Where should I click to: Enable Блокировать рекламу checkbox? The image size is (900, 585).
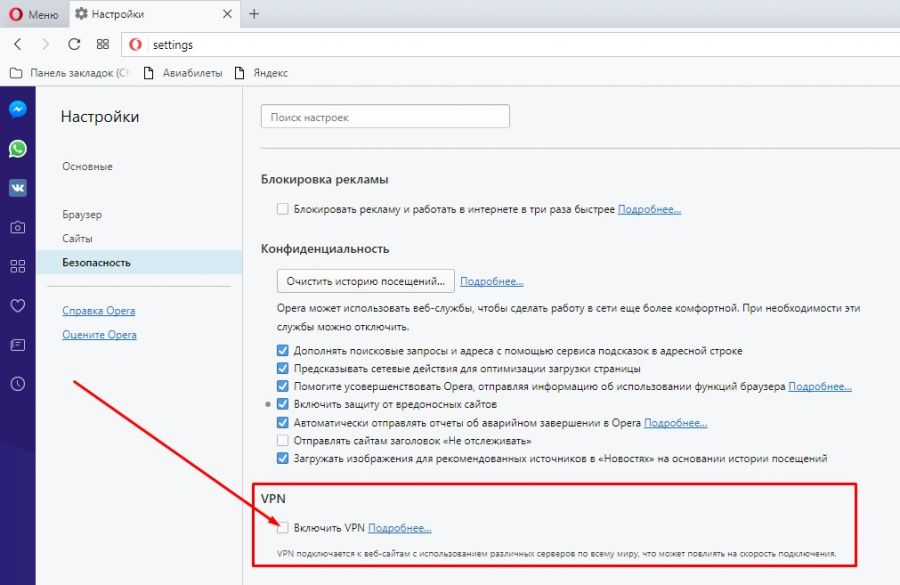coord(282,209)
